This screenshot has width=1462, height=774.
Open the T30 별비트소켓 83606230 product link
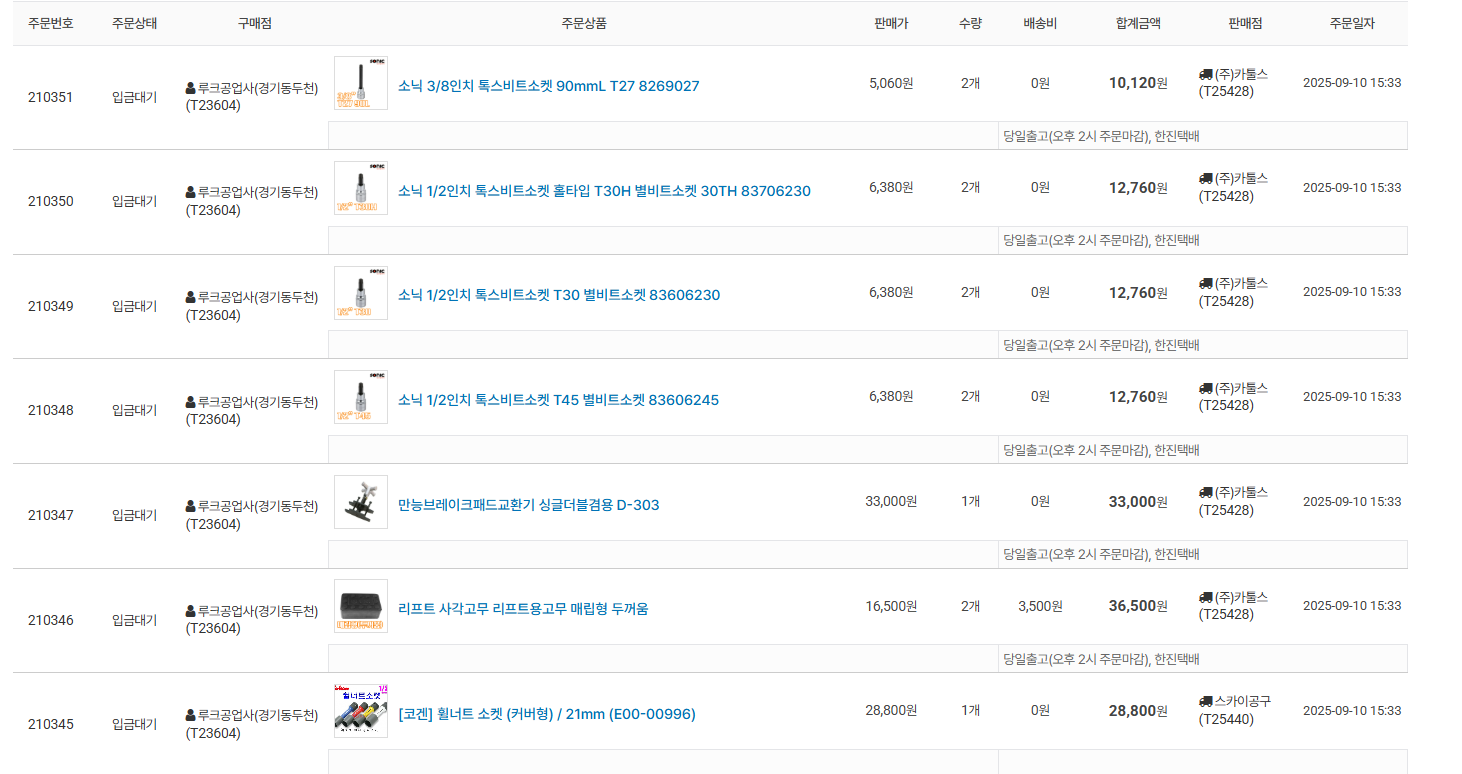(x=558, y=295)
